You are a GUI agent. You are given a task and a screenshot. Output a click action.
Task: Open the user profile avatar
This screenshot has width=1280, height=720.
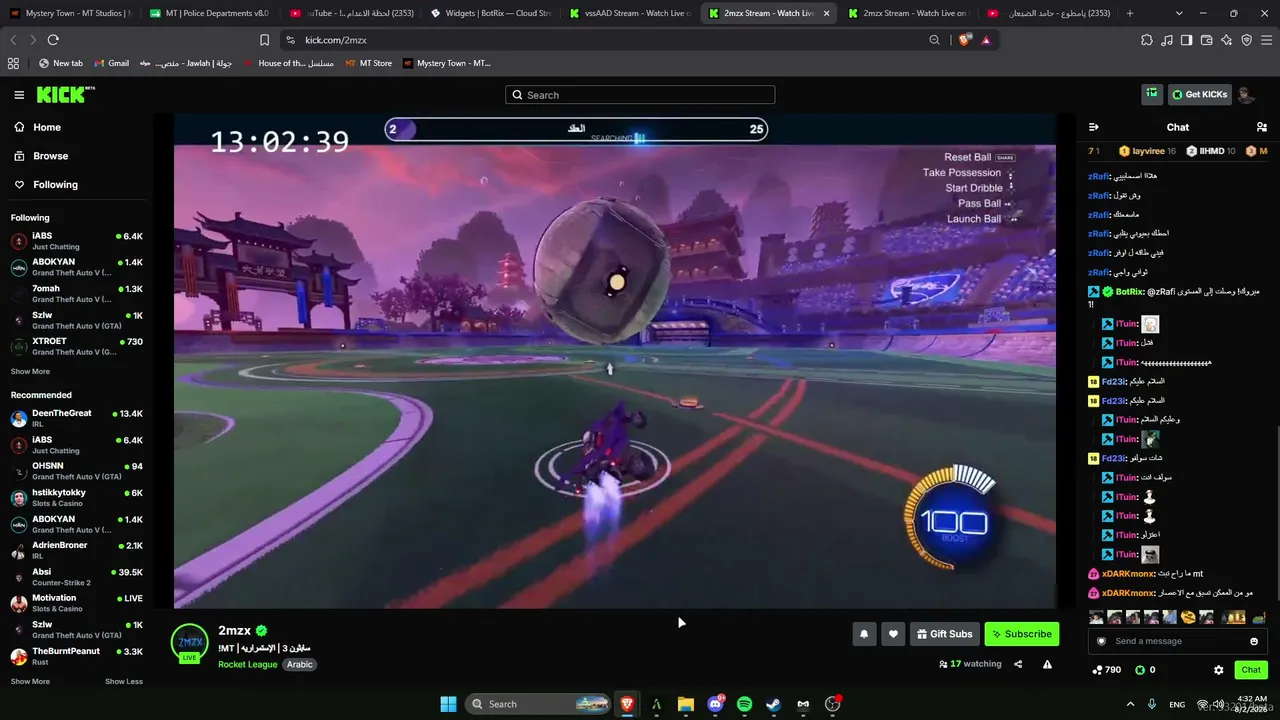pos(1246,95)
